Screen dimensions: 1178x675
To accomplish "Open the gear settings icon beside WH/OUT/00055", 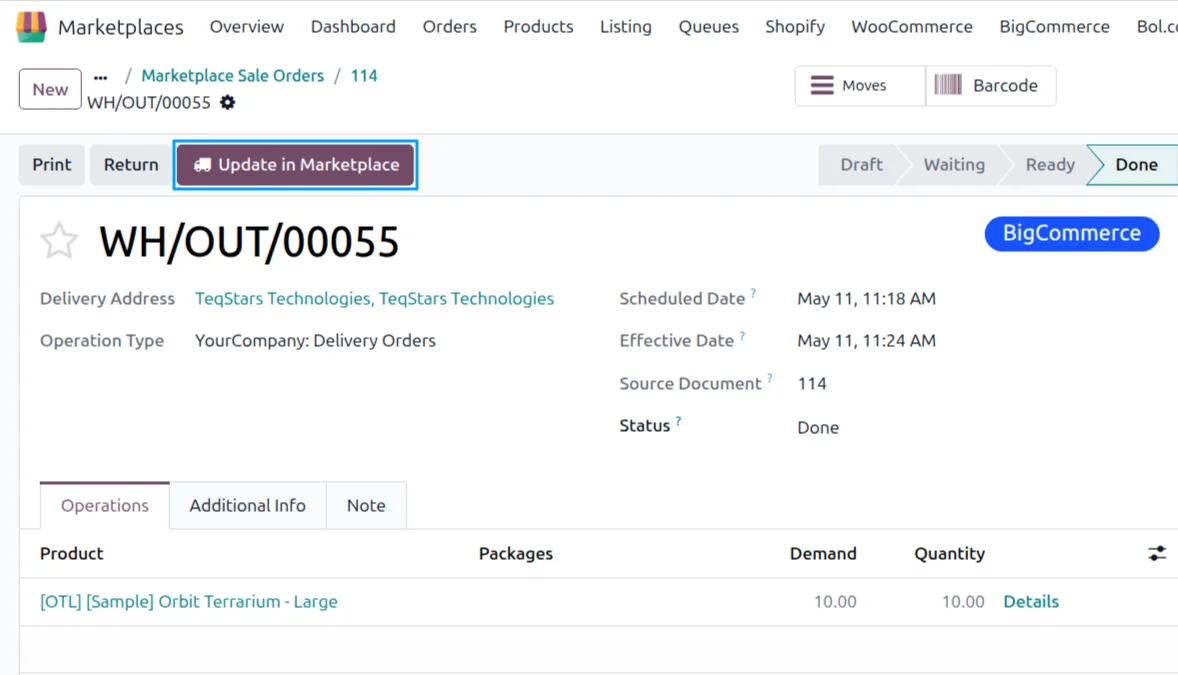I will click(228, 102).
